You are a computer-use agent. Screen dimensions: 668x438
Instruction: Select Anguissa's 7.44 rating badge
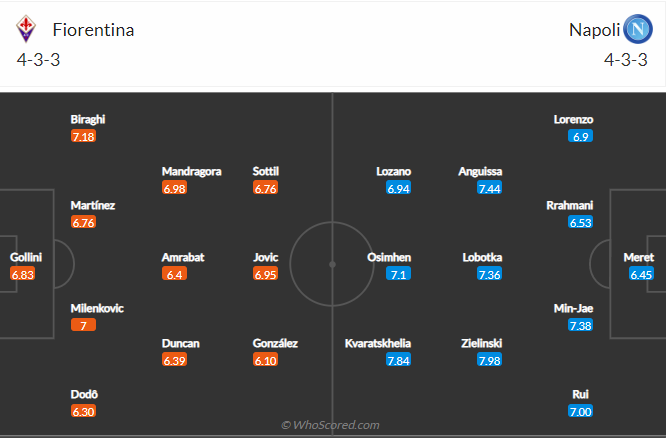[x=490, y=188]
